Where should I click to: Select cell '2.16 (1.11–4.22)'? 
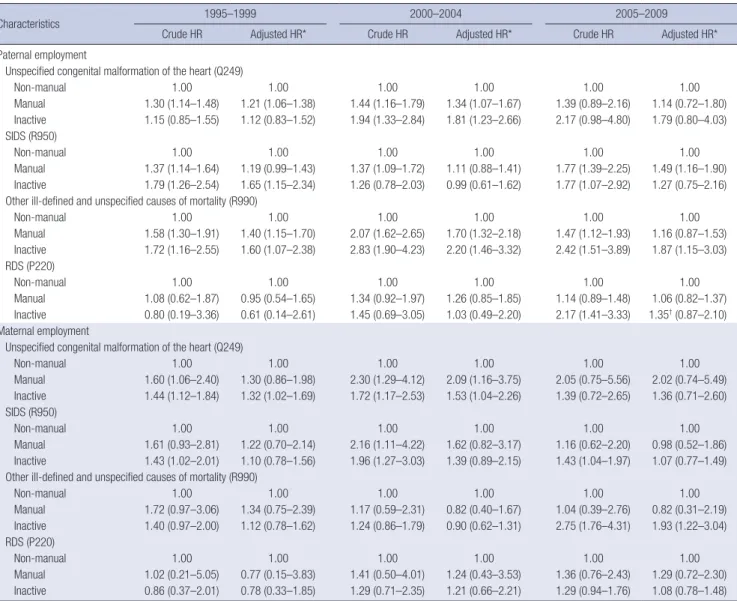click(x=387, y=445)
